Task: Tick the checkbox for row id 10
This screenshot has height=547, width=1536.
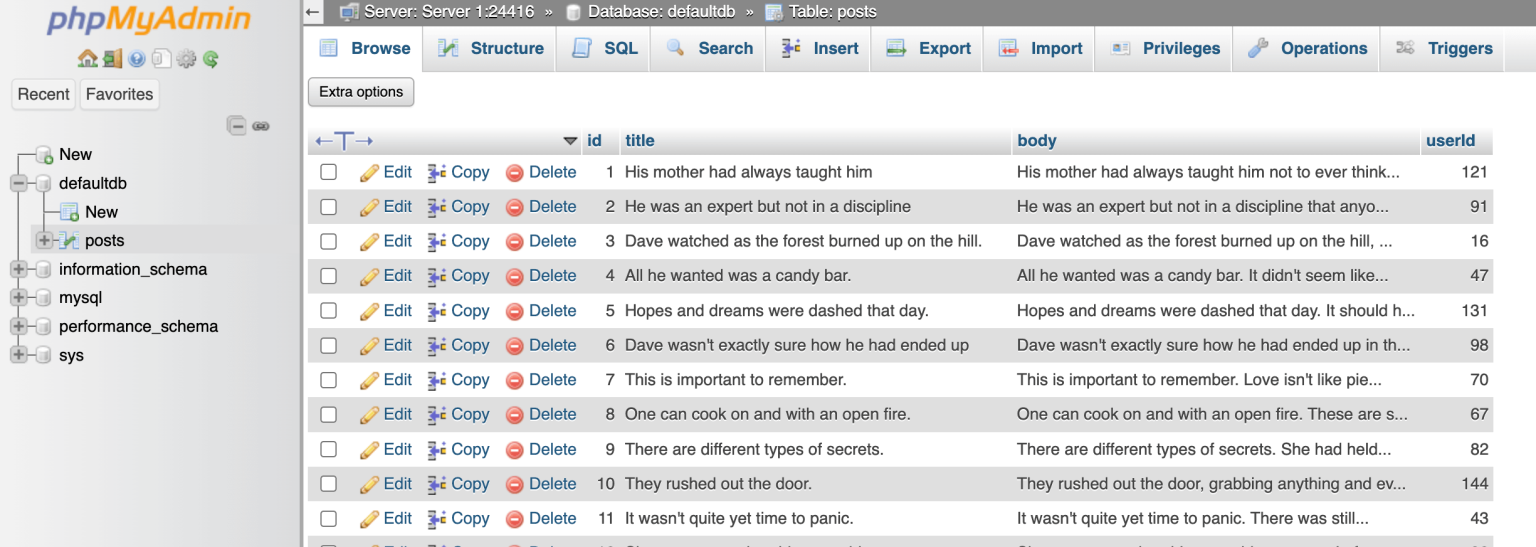Action: (328, 484)
